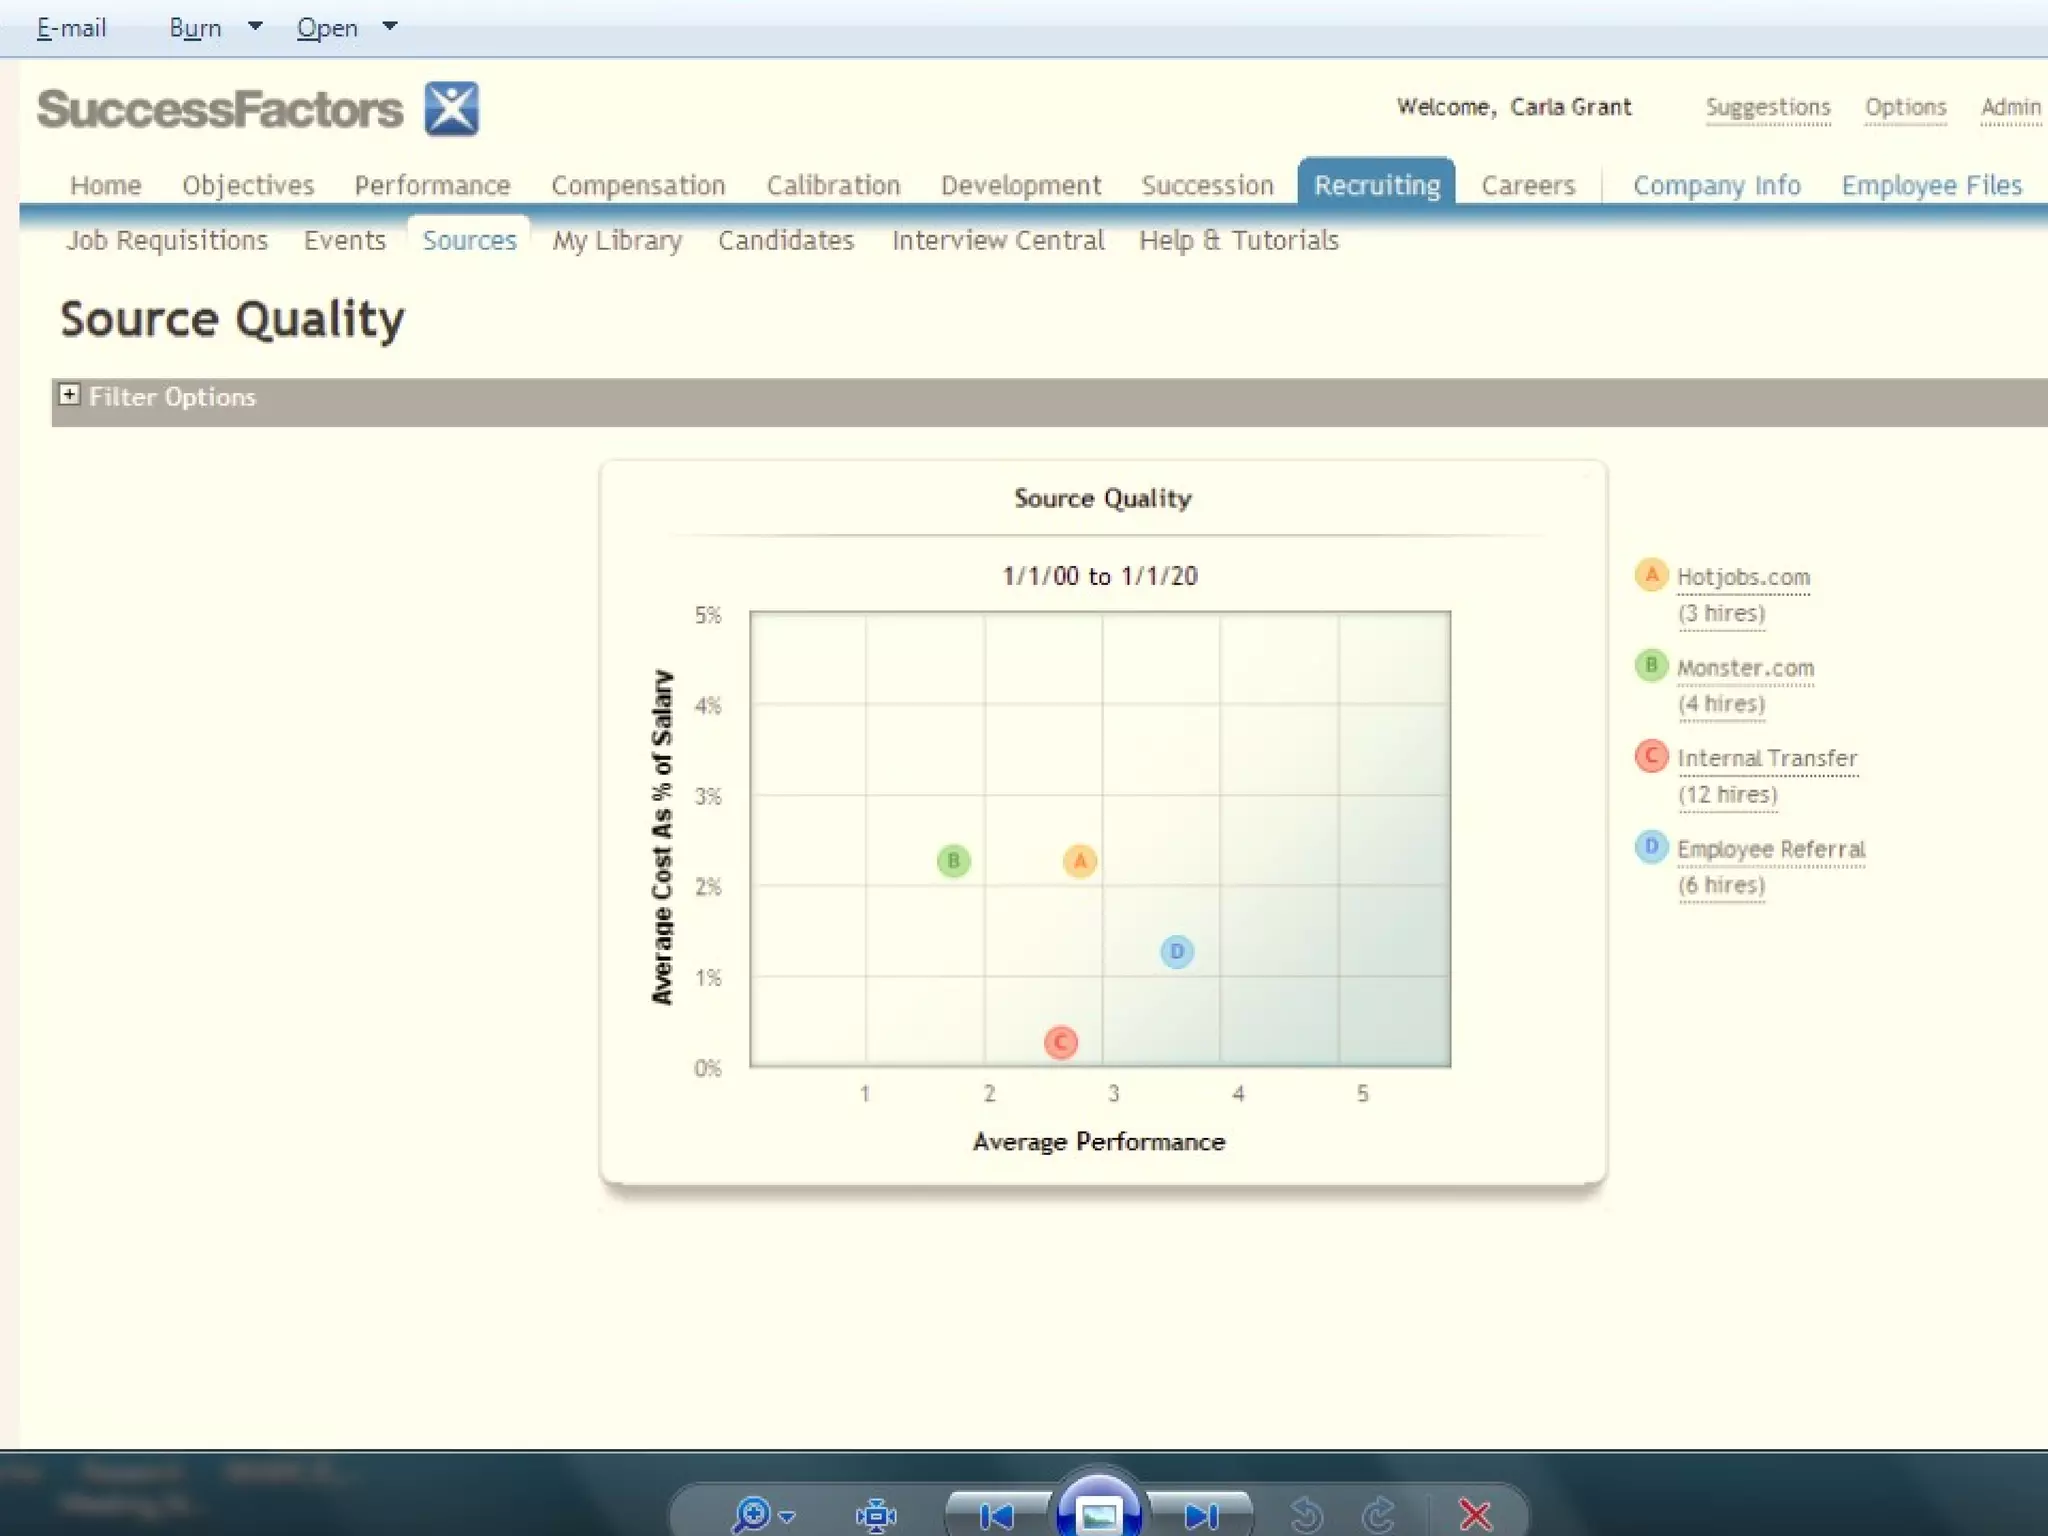Open the Candidates sub-tab

[x=786, y=240]
